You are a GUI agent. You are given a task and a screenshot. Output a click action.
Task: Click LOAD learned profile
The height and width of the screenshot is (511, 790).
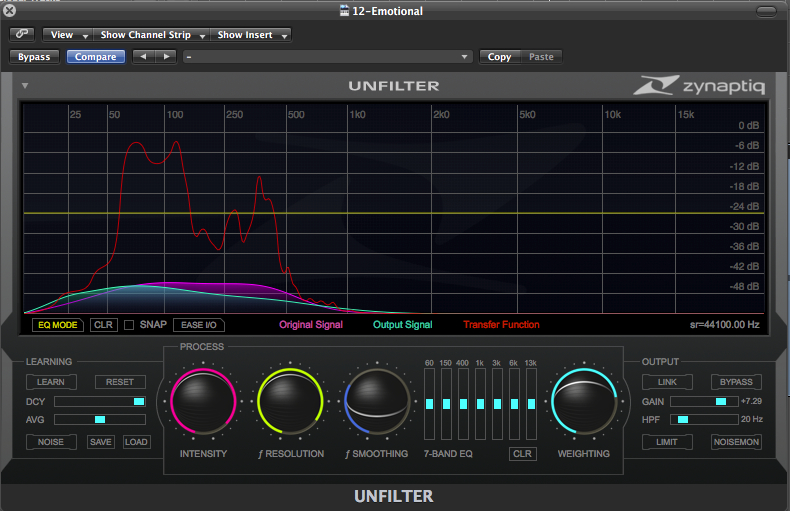tap(137, 442)
